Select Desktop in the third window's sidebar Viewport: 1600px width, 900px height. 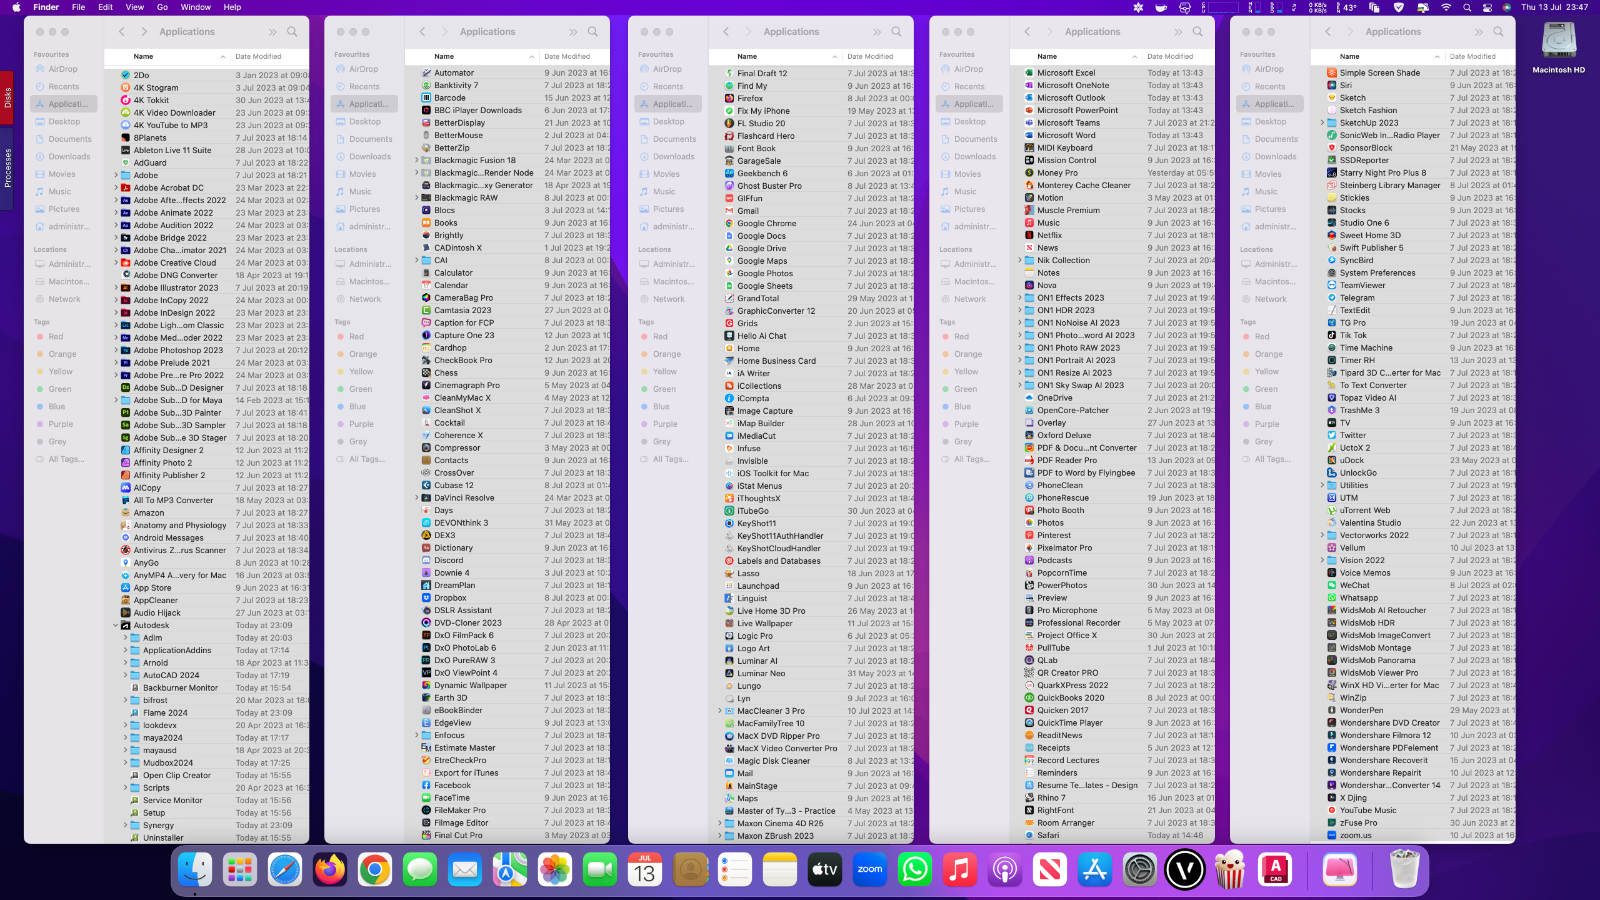point(669,122)
